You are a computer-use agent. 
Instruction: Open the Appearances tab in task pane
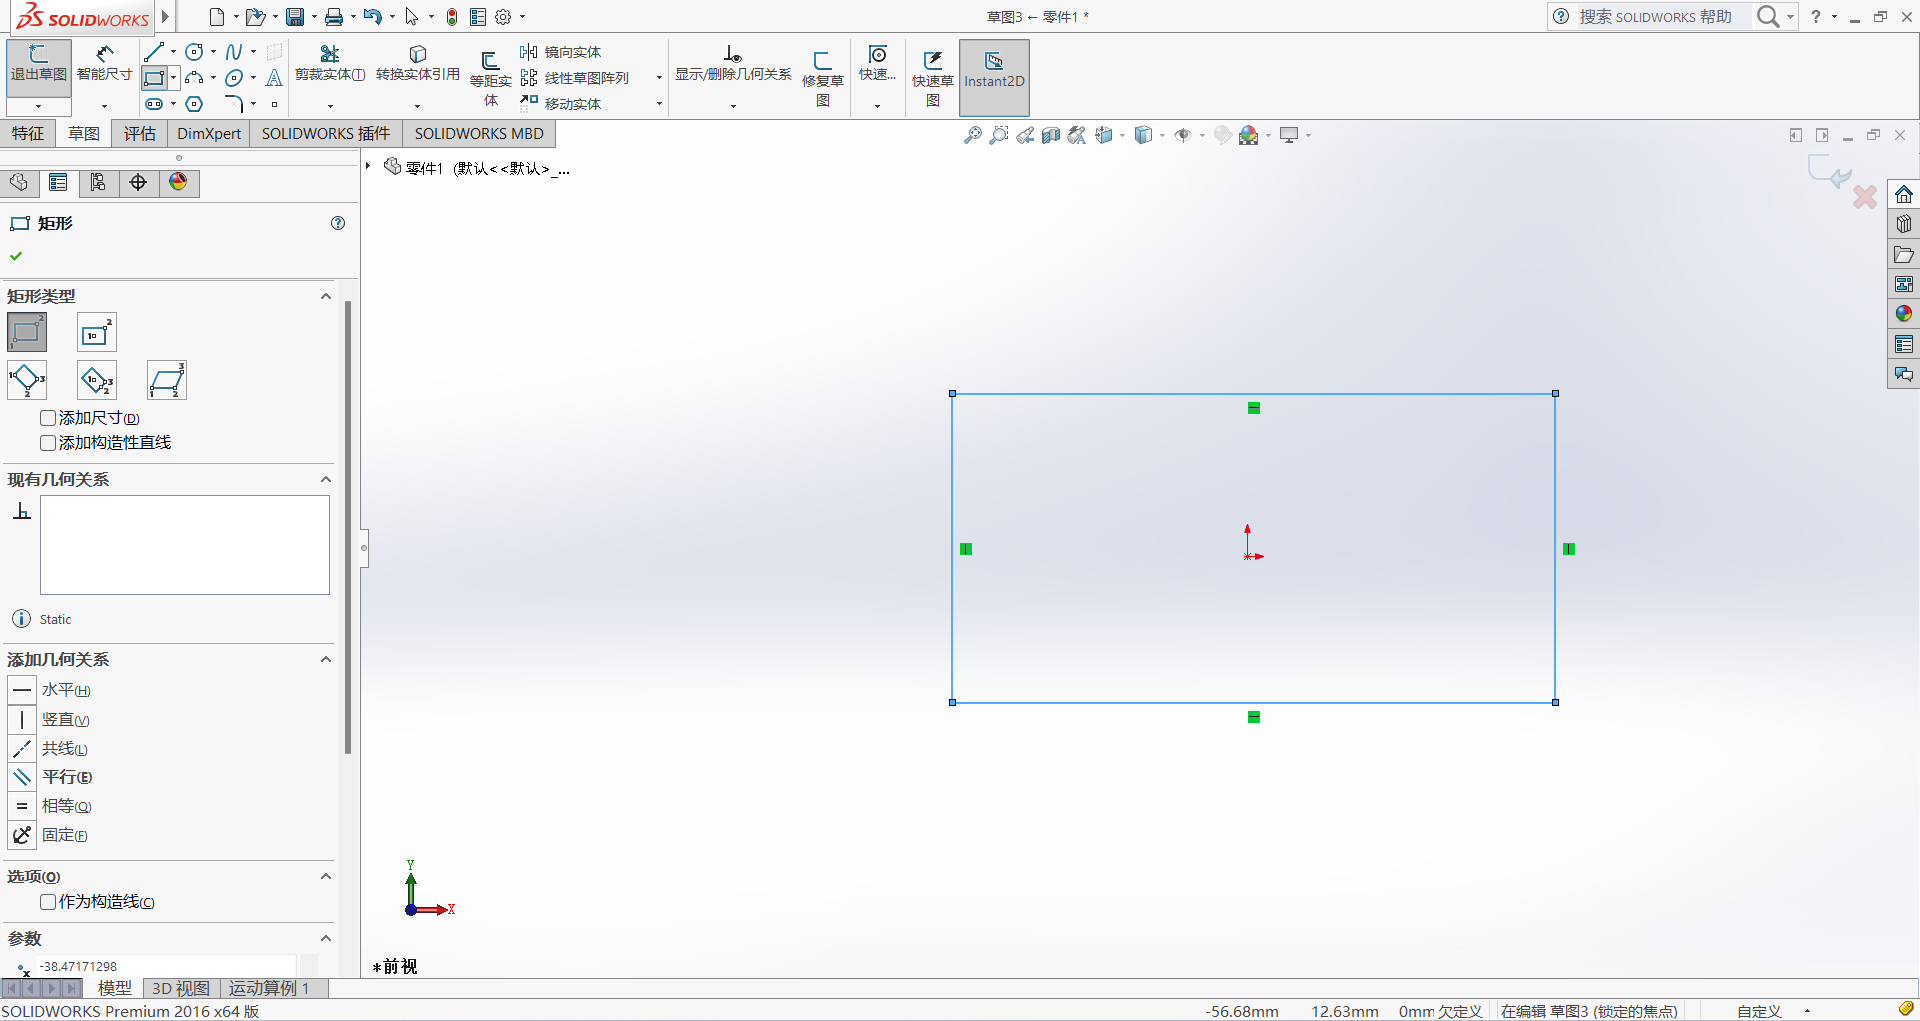coord(1904,314)
